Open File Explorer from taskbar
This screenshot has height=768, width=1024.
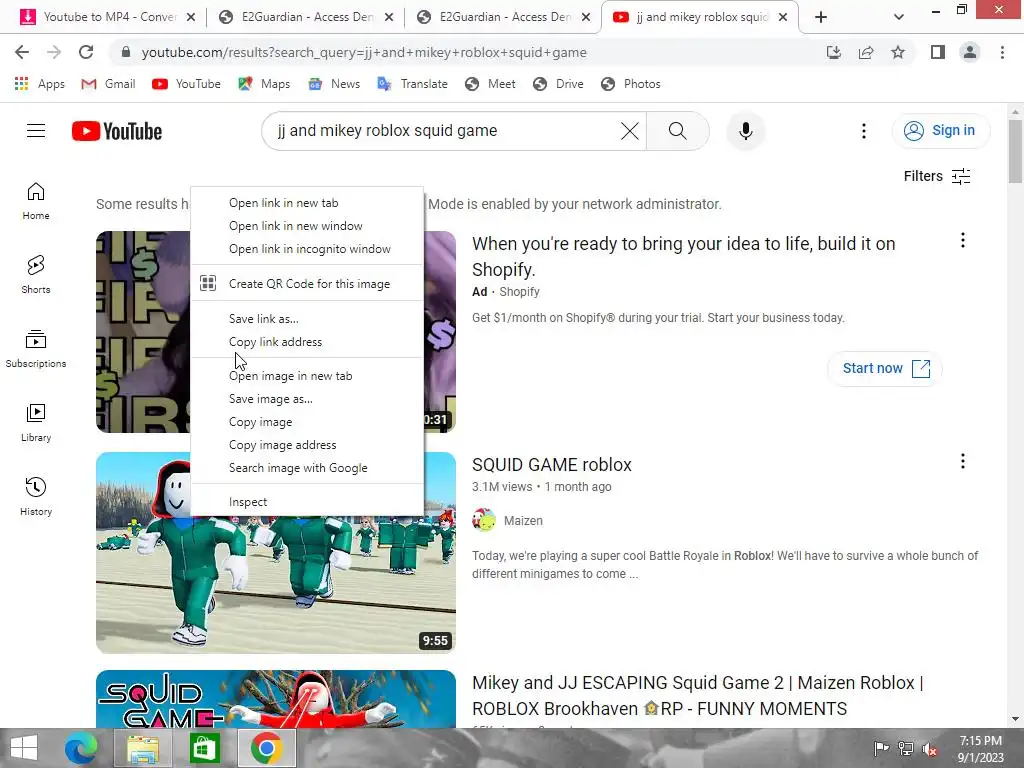tap(142, 748)
